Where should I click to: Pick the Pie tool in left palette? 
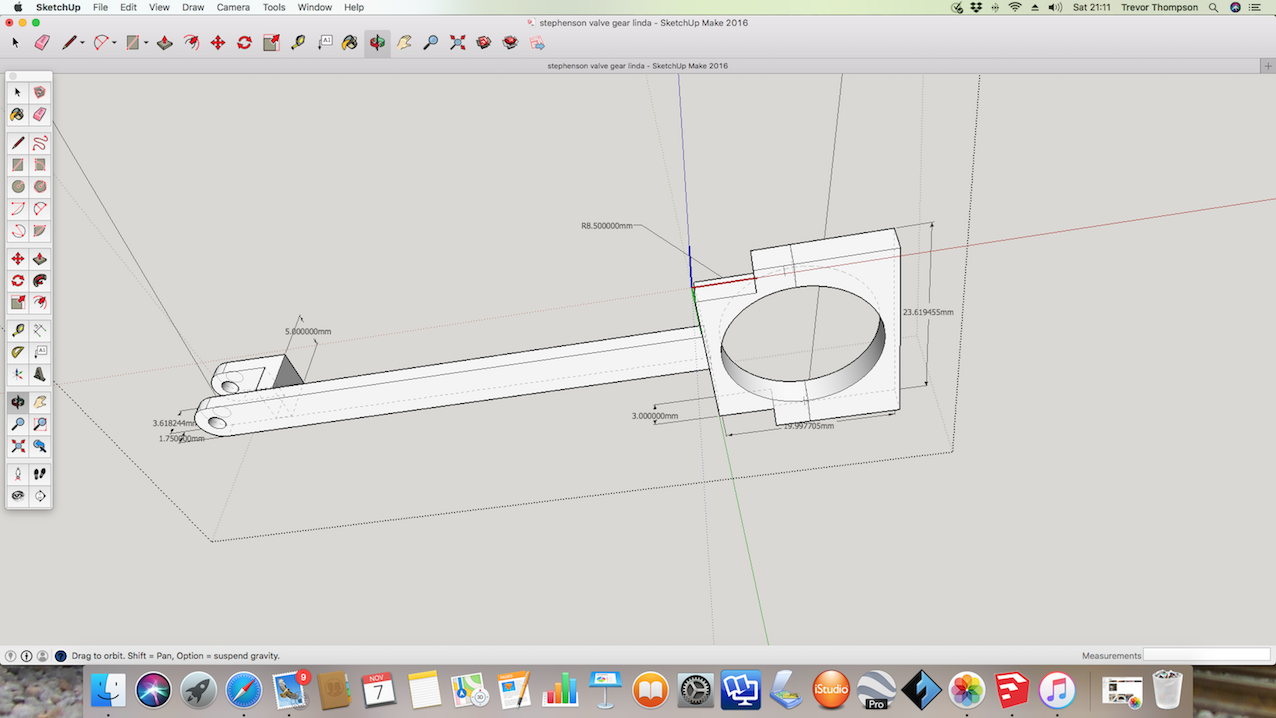coord(40,231)
